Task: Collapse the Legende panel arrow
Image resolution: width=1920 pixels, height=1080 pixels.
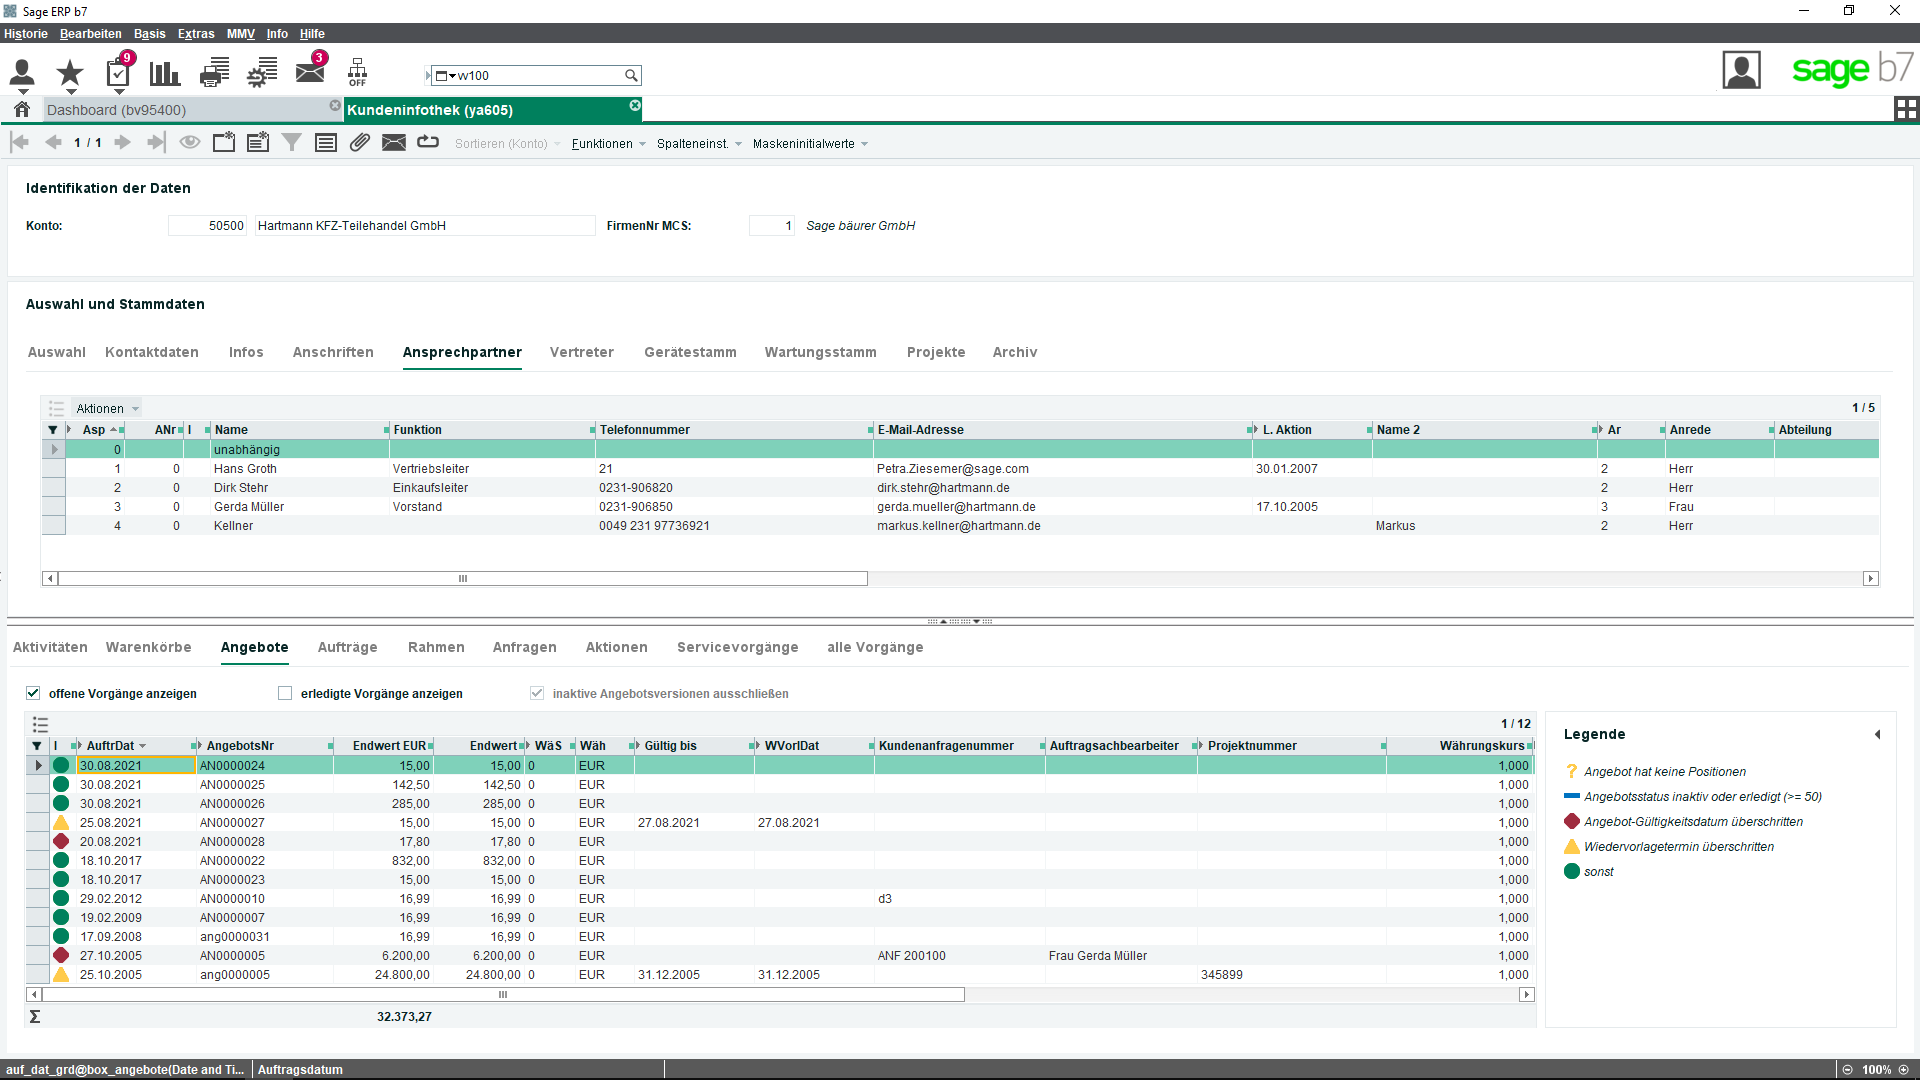Action: [1877, 734]
